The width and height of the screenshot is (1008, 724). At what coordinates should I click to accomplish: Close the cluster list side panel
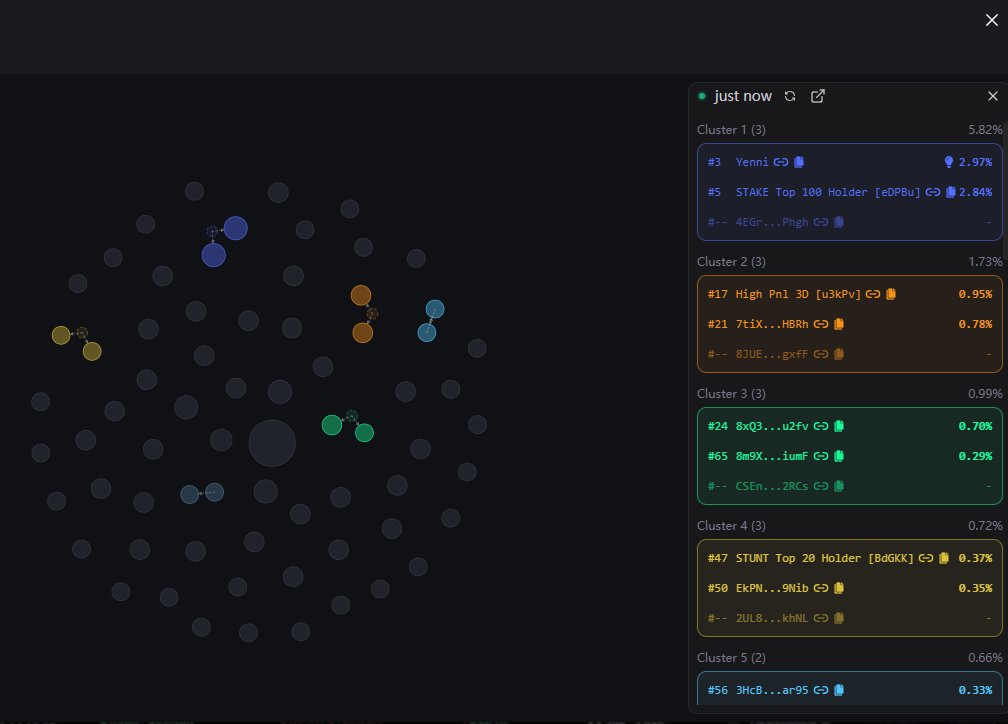click(x=993, y=96)
